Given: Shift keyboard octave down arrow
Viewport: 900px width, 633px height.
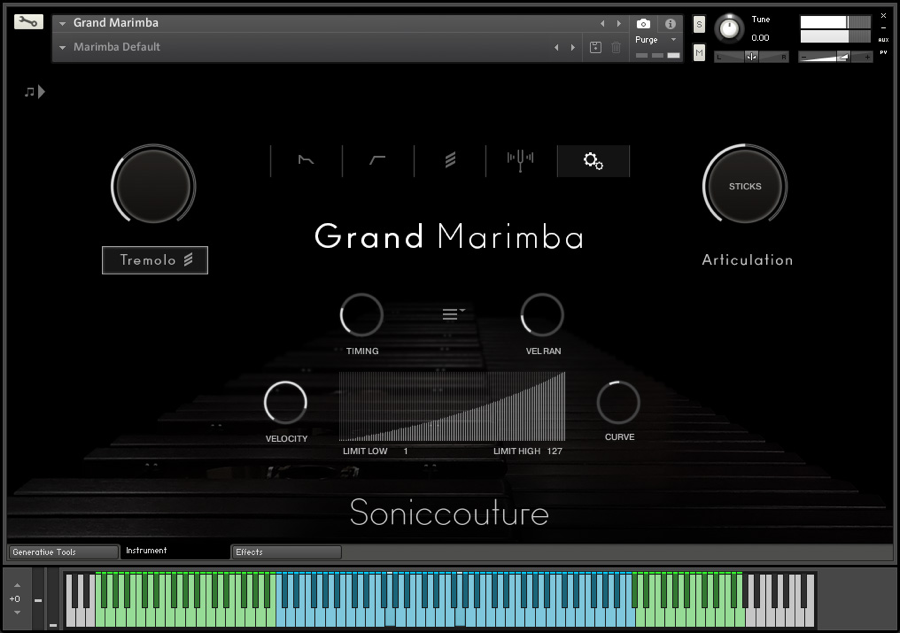Looking at the screenshot, I should coord(17,612).
